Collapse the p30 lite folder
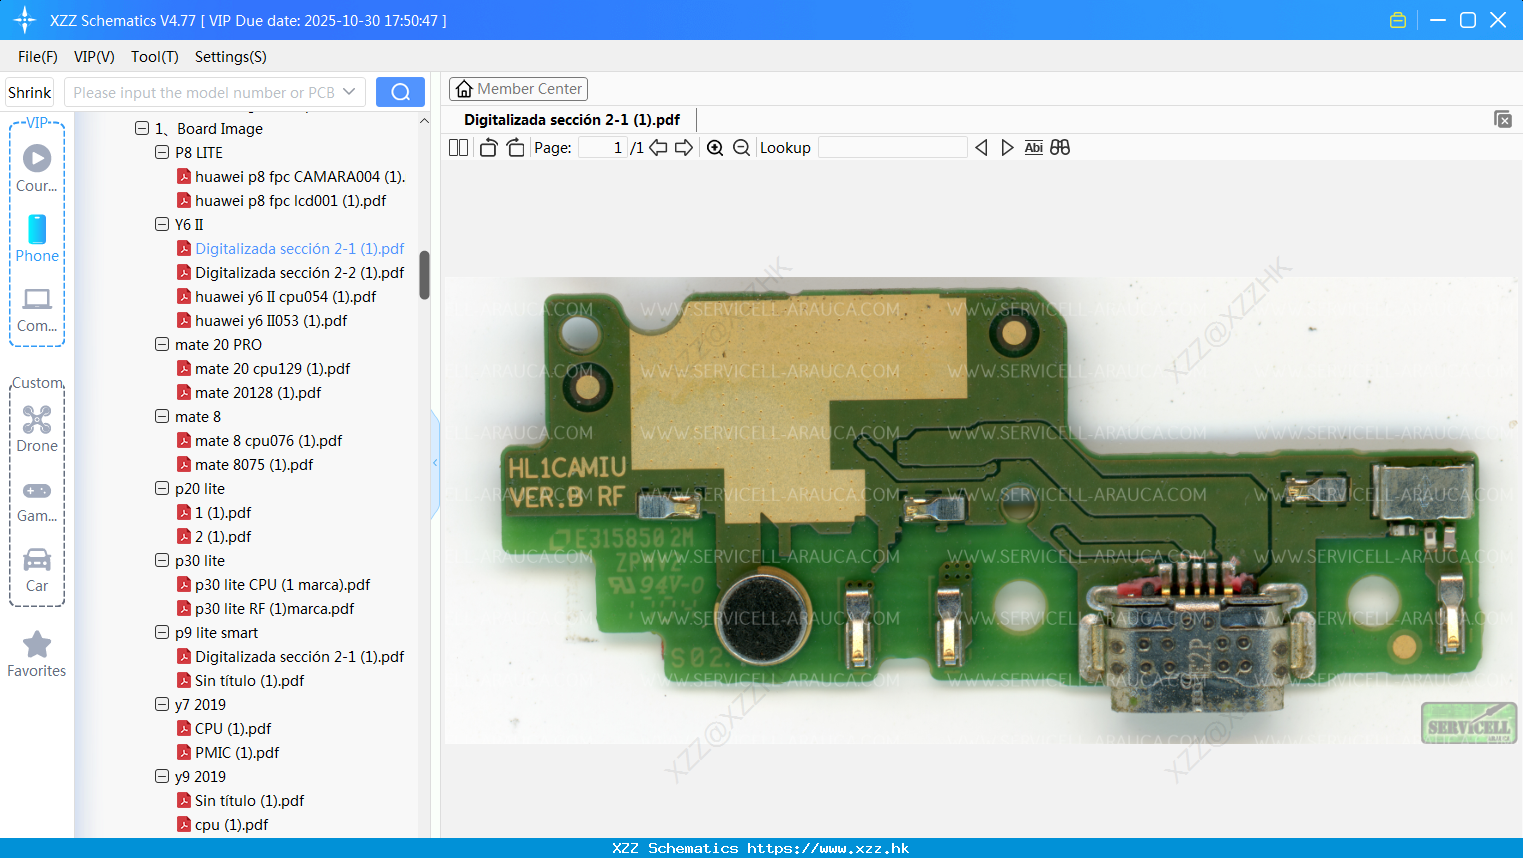This screenshot has height=858, width=1523. 162,560
